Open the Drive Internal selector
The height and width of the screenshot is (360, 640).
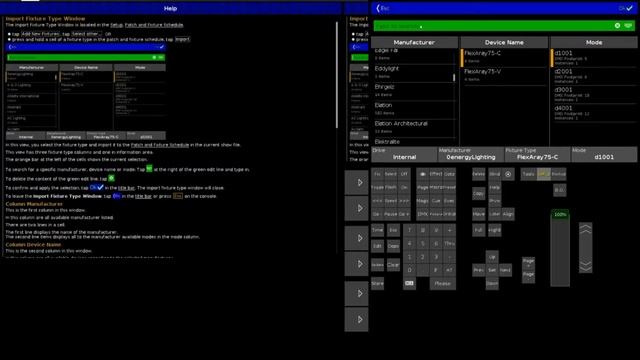(x=404, y=154)
